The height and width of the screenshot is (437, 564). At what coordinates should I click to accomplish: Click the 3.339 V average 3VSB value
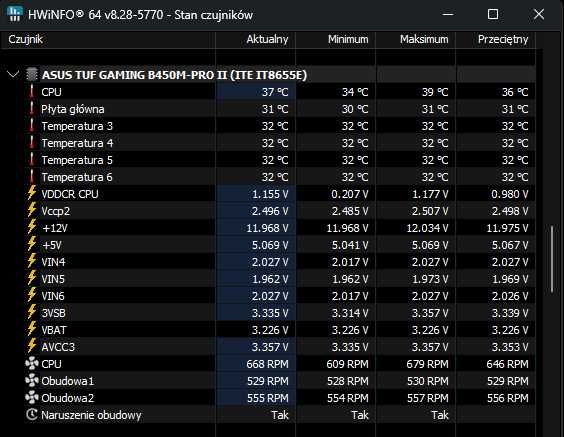coord(510,313)
